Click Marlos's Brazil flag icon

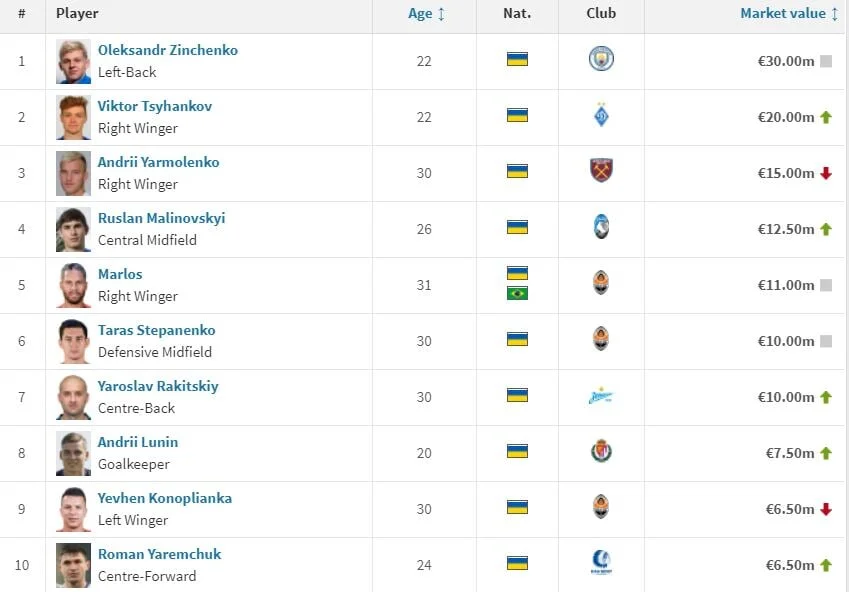(517, 293)
